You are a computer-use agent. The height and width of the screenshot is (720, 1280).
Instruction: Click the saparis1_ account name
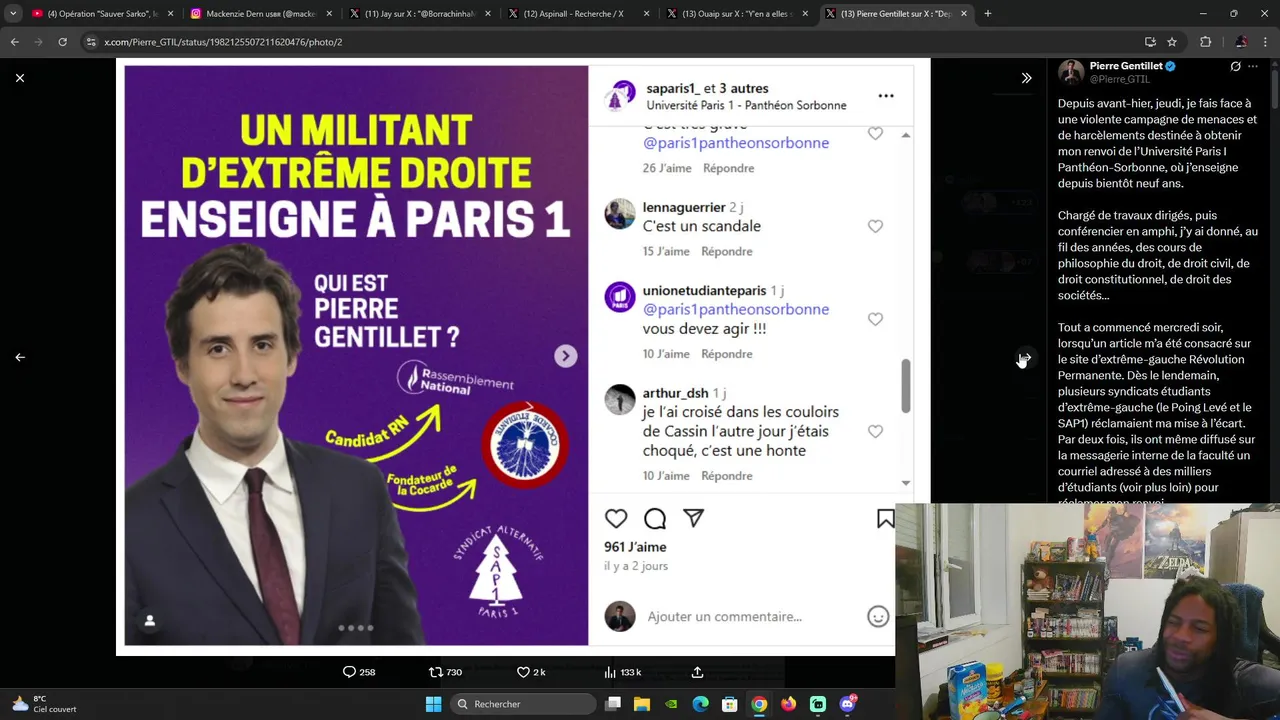tap(673, 88)
